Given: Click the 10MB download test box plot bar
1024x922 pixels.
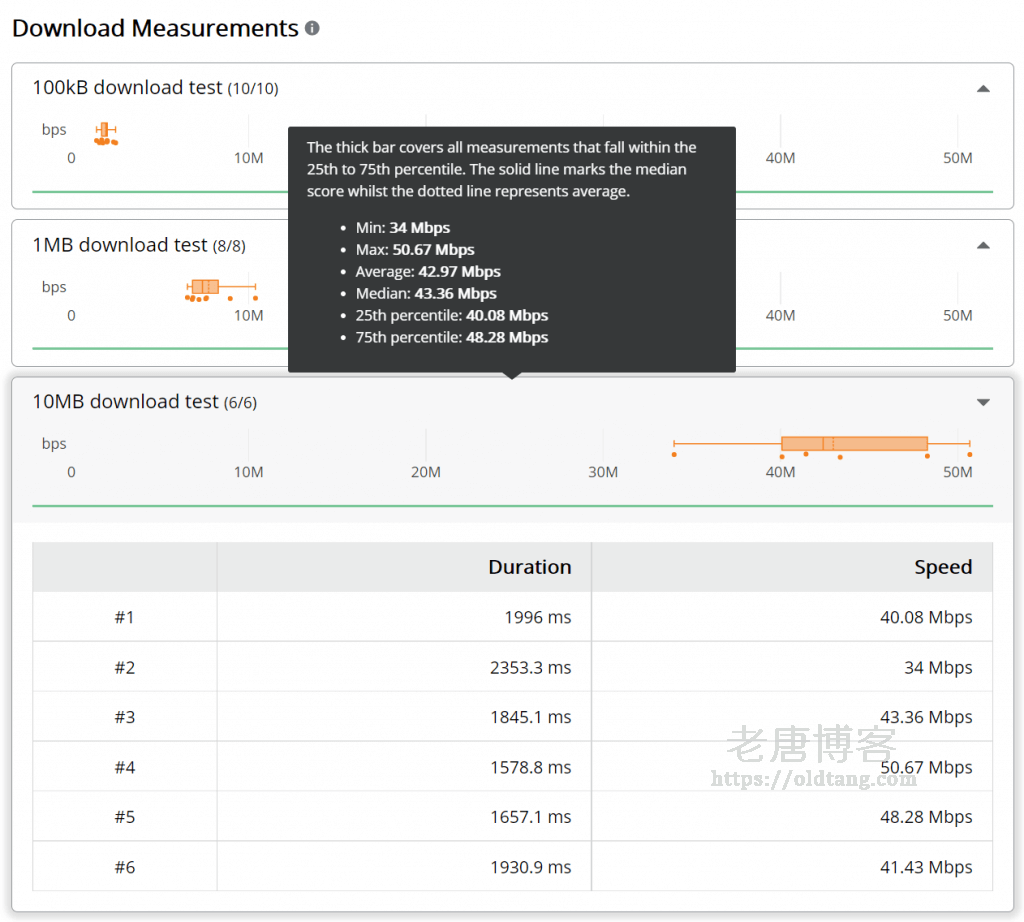Looking at the screenshot, I should 854,444.
